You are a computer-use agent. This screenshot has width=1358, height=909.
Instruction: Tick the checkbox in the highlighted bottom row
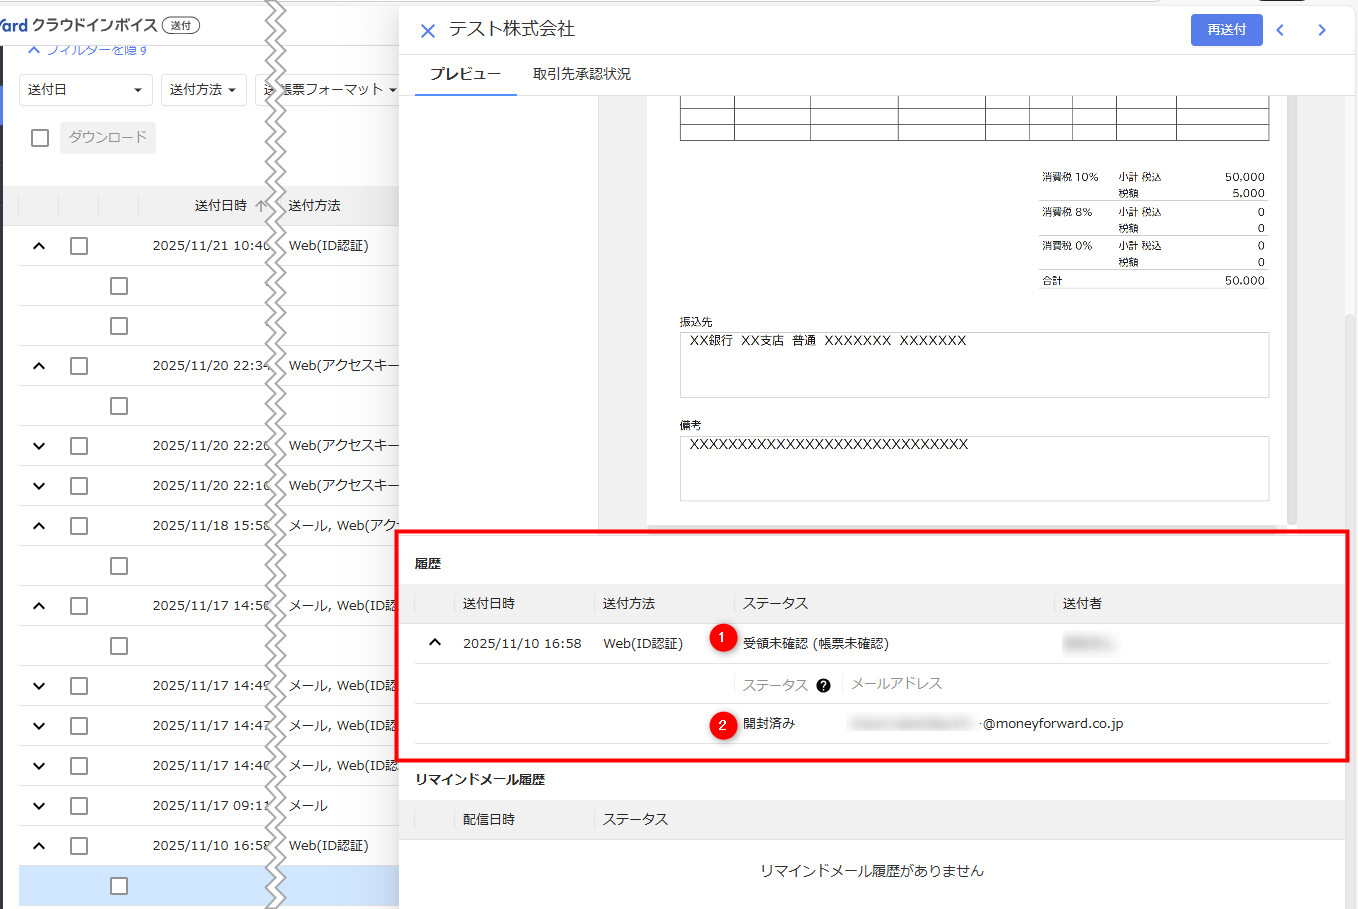(x=119, y=886)
